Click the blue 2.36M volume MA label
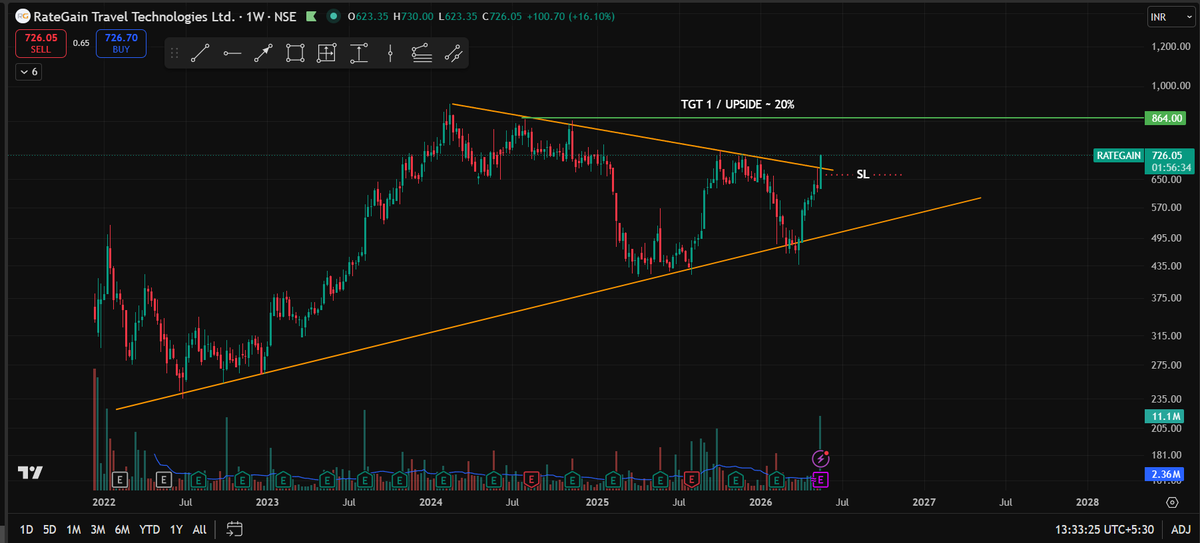The width and height of the screenshot is (1200, 543). pos(1167,473)
